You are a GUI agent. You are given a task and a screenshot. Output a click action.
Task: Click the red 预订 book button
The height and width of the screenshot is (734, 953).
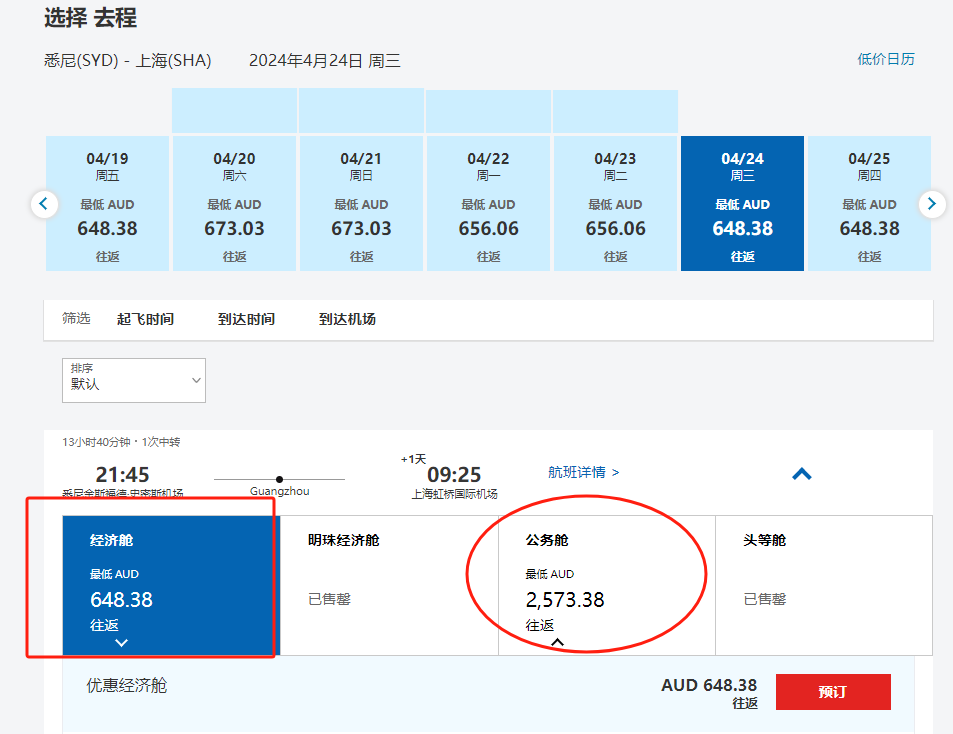click(x=833, y=691)
